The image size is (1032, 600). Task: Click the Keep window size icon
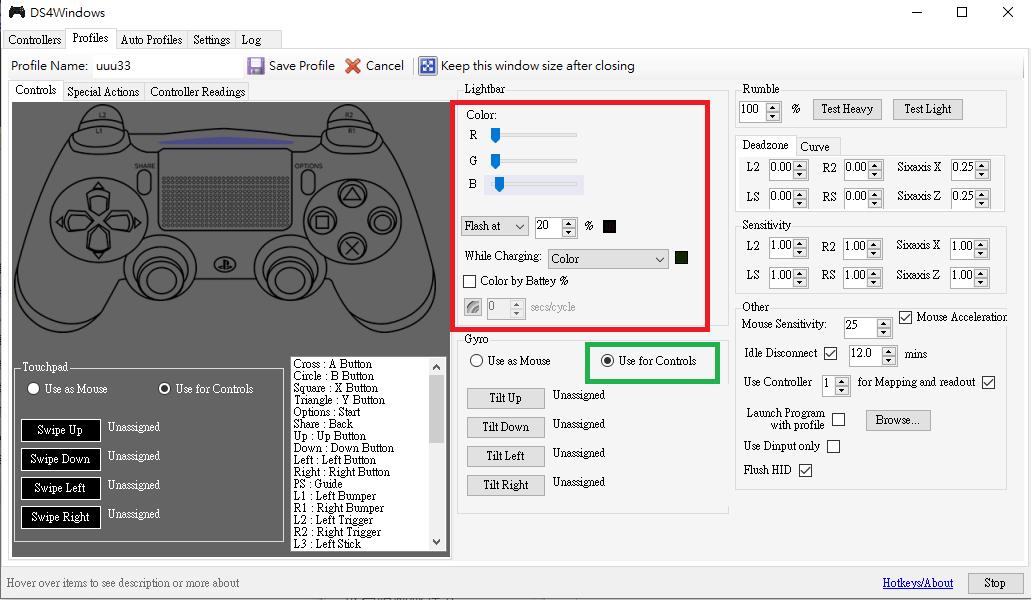(x=428, y=66)
